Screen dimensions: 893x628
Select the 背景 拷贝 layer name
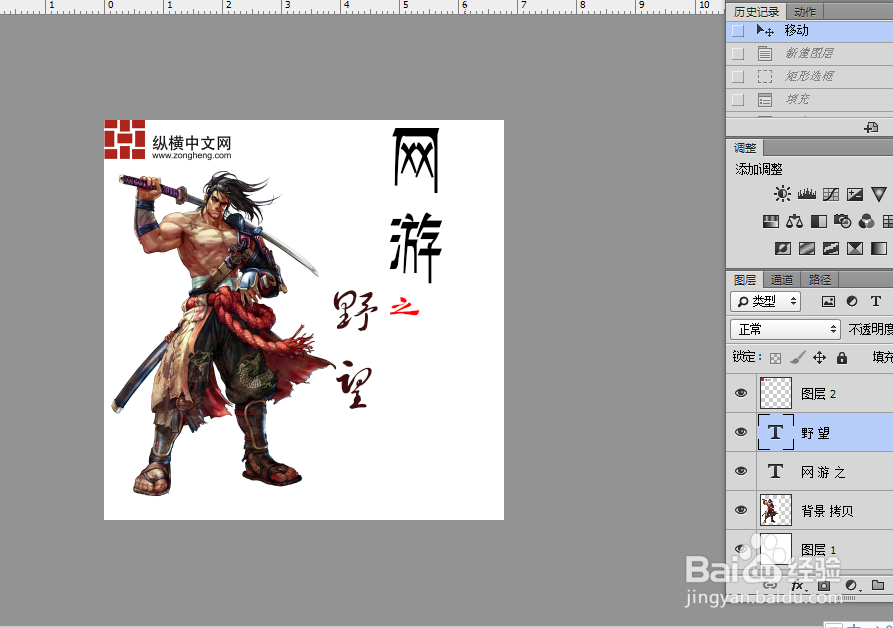point(827,511)
